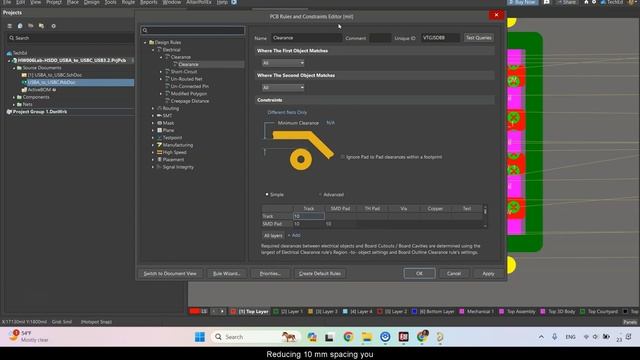Open the ActiveBOM document in Projects

[40, 90]
